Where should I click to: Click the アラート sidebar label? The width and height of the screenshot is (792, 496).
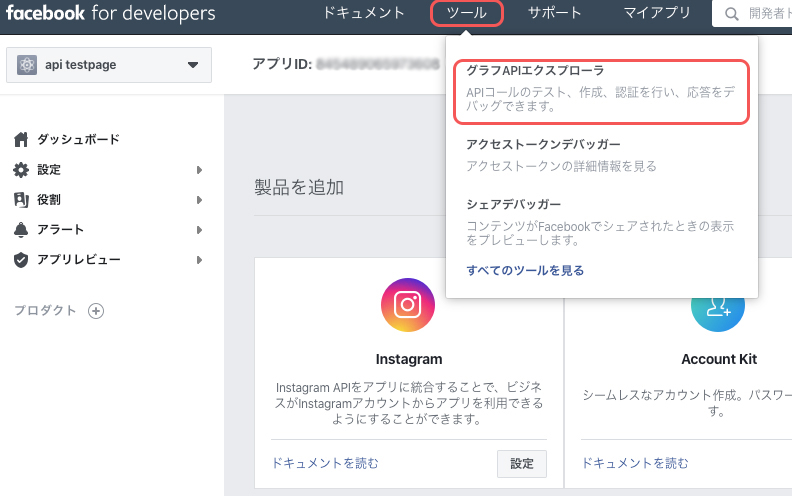61,230
